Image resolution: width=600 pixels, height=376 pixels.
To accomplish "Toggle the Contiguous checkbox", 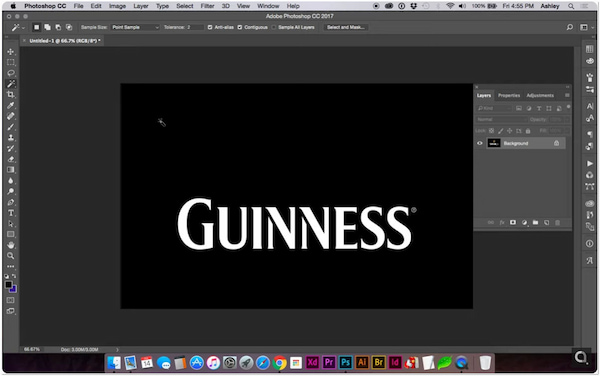I will [x=240, y=27].
